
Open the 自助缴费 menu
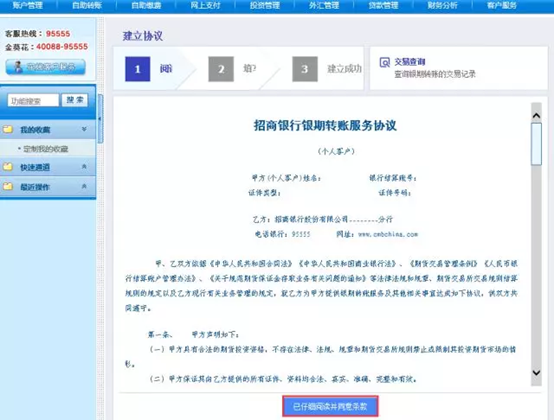(146, 5)
